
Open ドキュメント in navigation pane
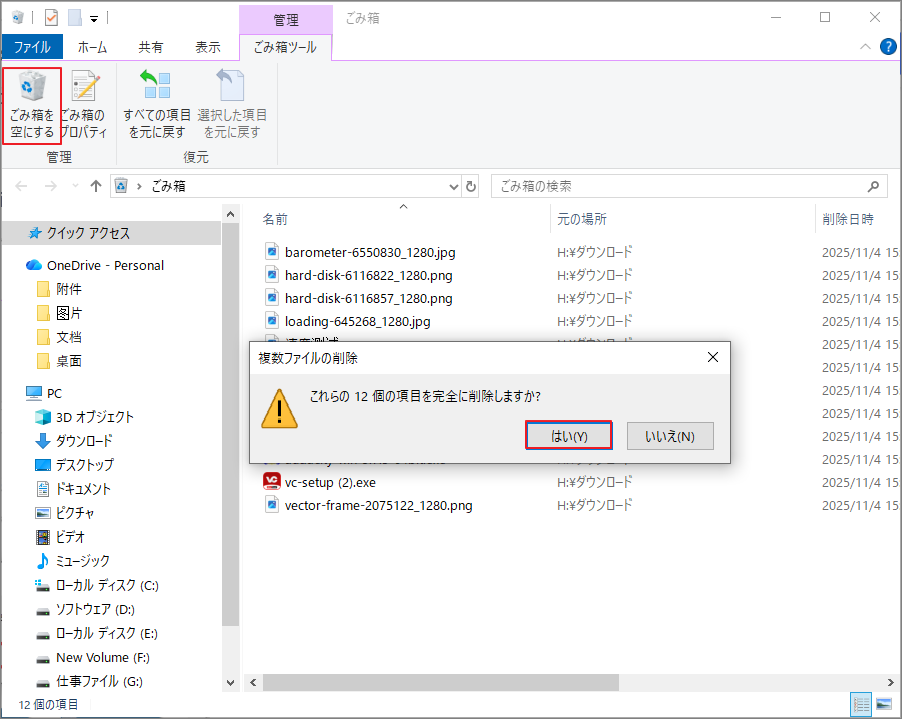(83, 489)
